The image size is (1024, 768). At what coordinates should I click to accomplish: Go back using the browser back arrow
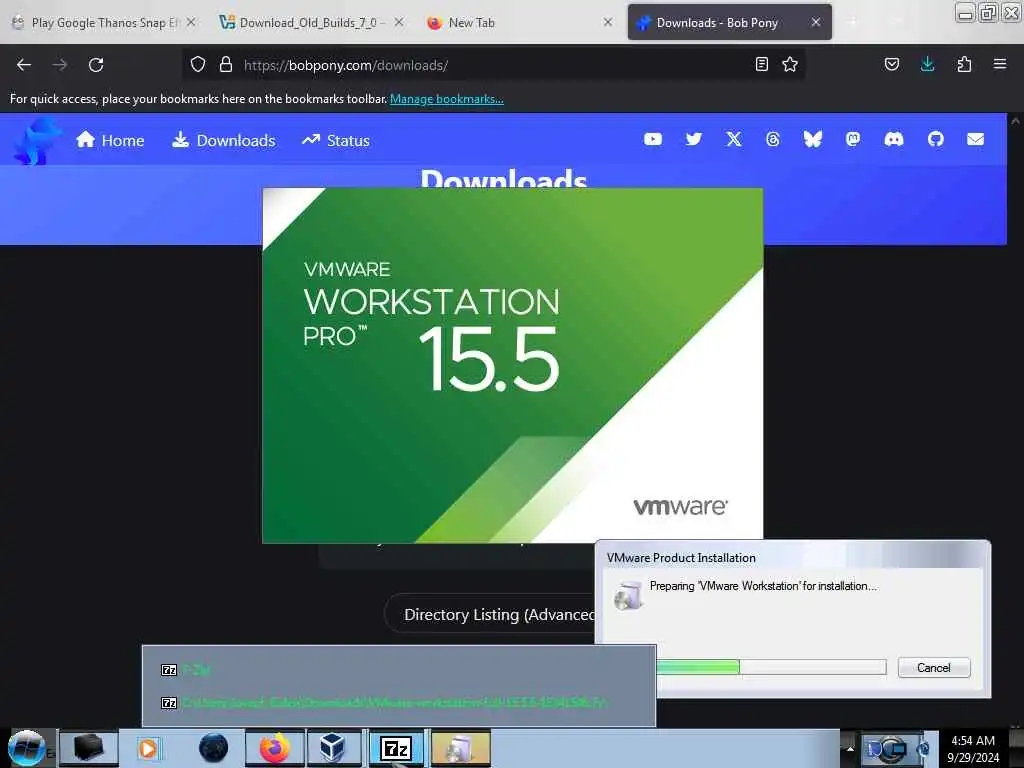click(24, 65)
